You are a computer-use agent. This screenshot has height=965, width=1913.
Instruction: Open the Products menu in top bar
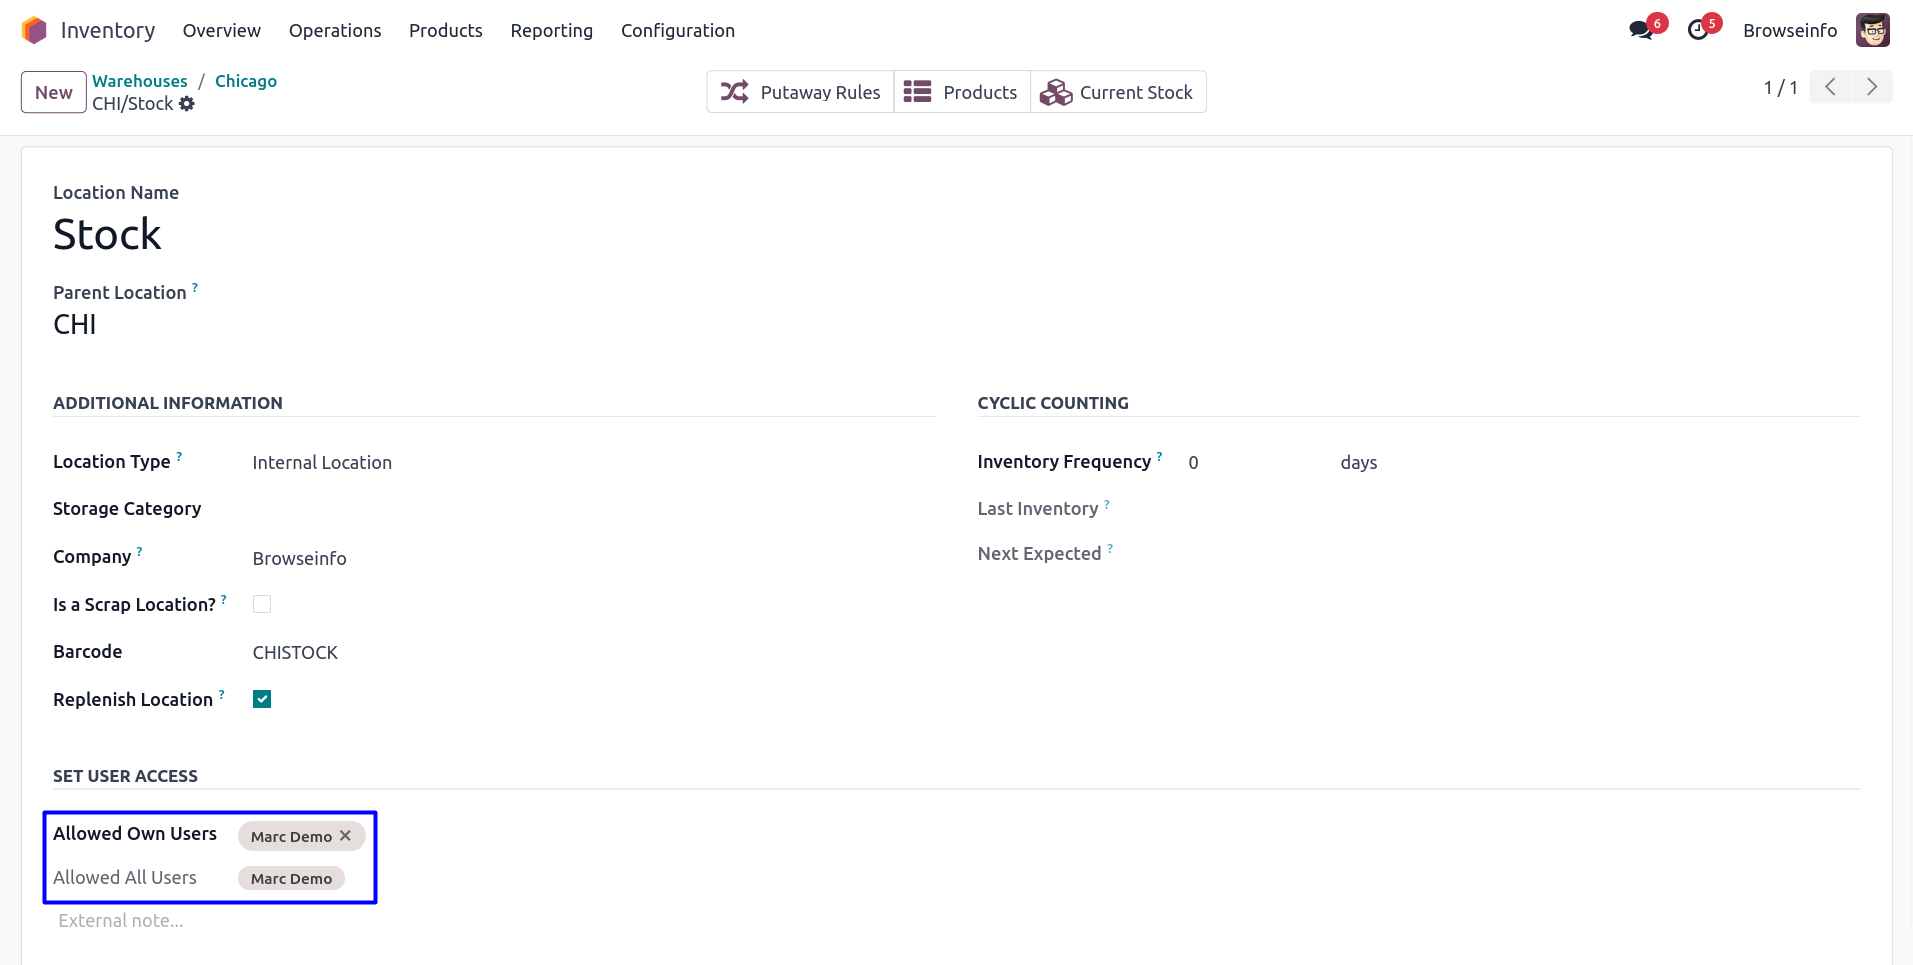[x=446, y=30]
